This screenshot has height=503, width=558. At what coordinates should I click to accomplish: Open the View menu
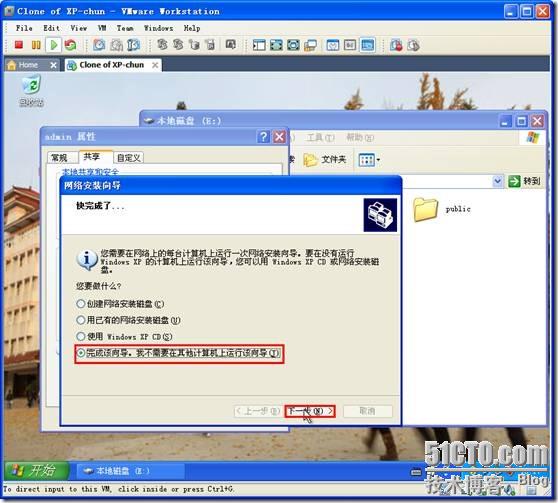coord(79,28)
